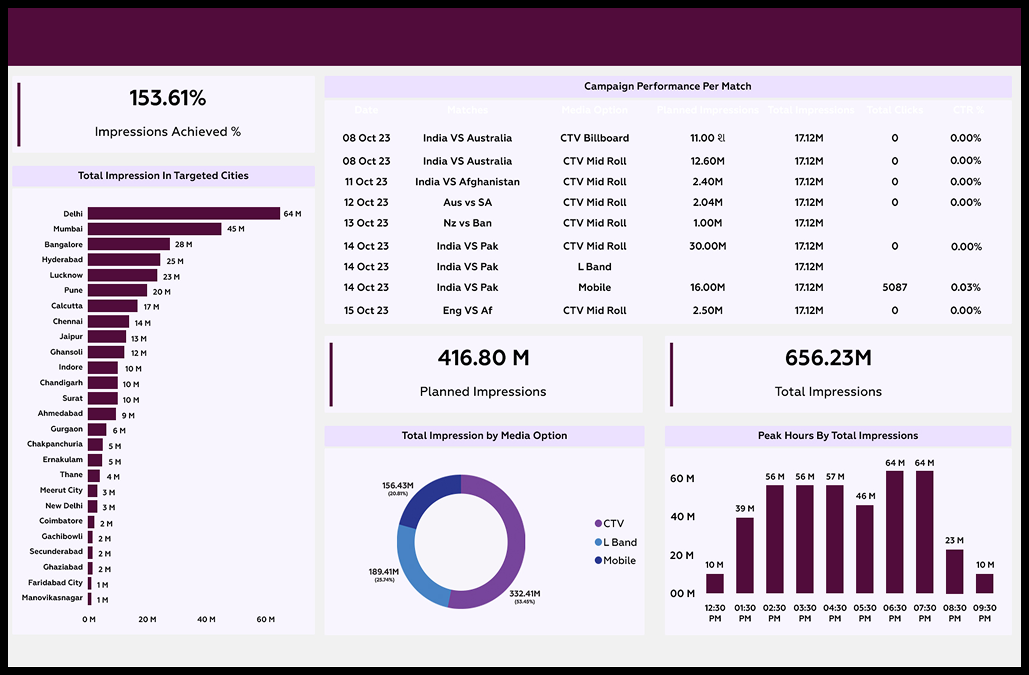
Task: Click the Delhi bar in cities chart
Action: point(183,214)
